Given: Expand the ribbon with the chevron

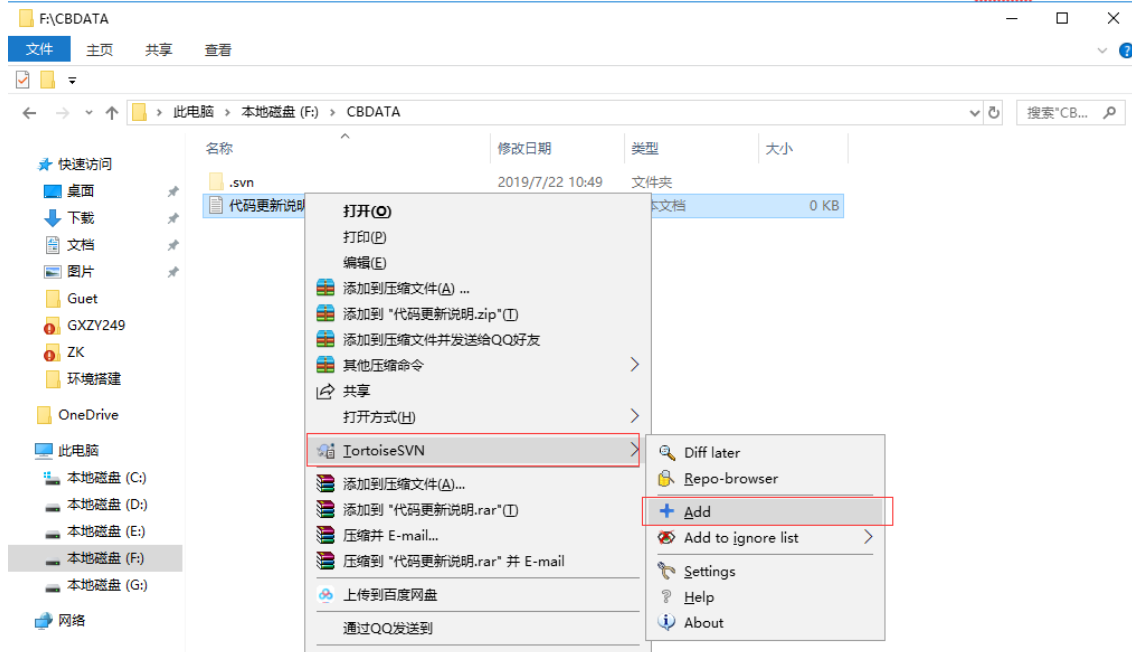Looking at the screenshot, I should [1102, 51].
